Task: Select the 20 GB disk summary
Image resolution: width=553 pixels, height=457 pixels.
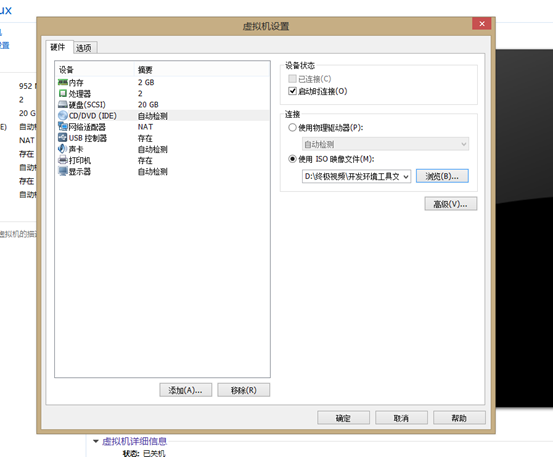Action: (x=148, y=104)
